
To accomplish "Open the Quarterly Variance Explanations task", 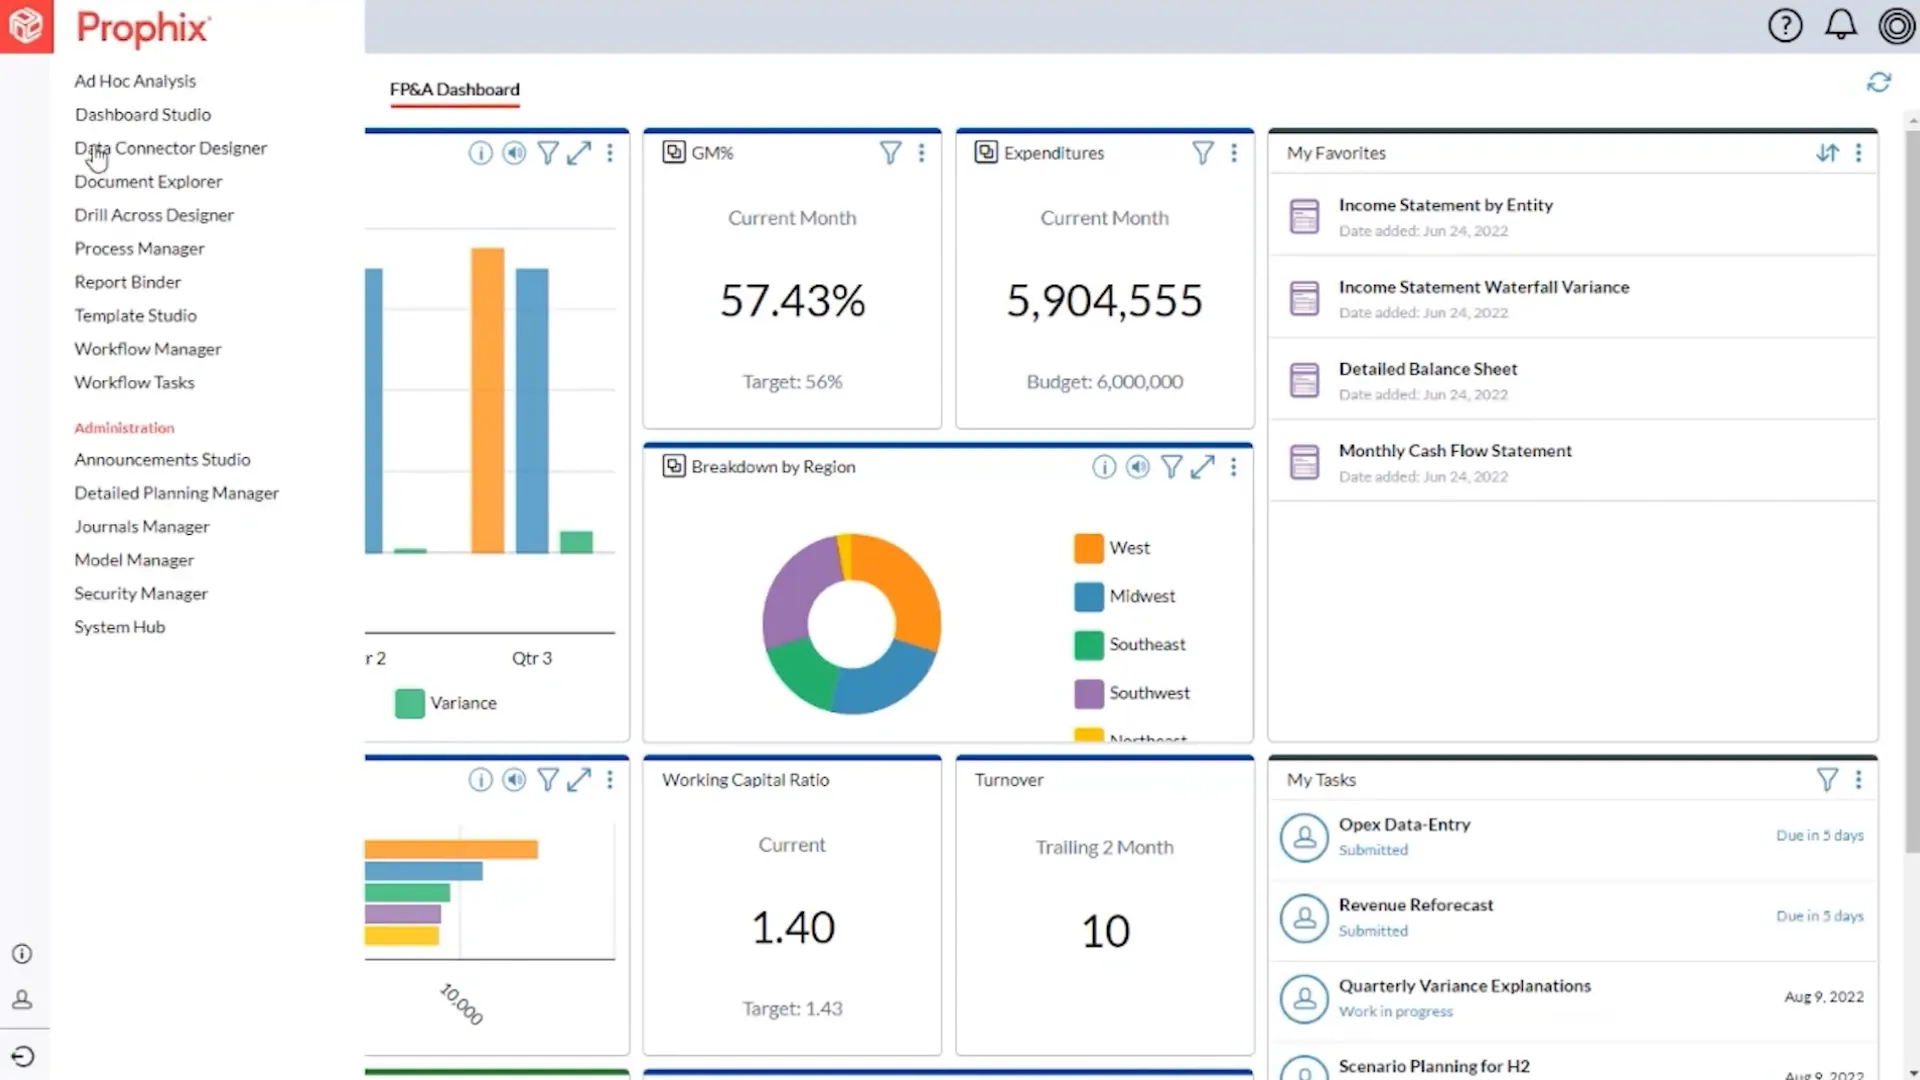I will pyautogui.click(x=1464, y=986).
